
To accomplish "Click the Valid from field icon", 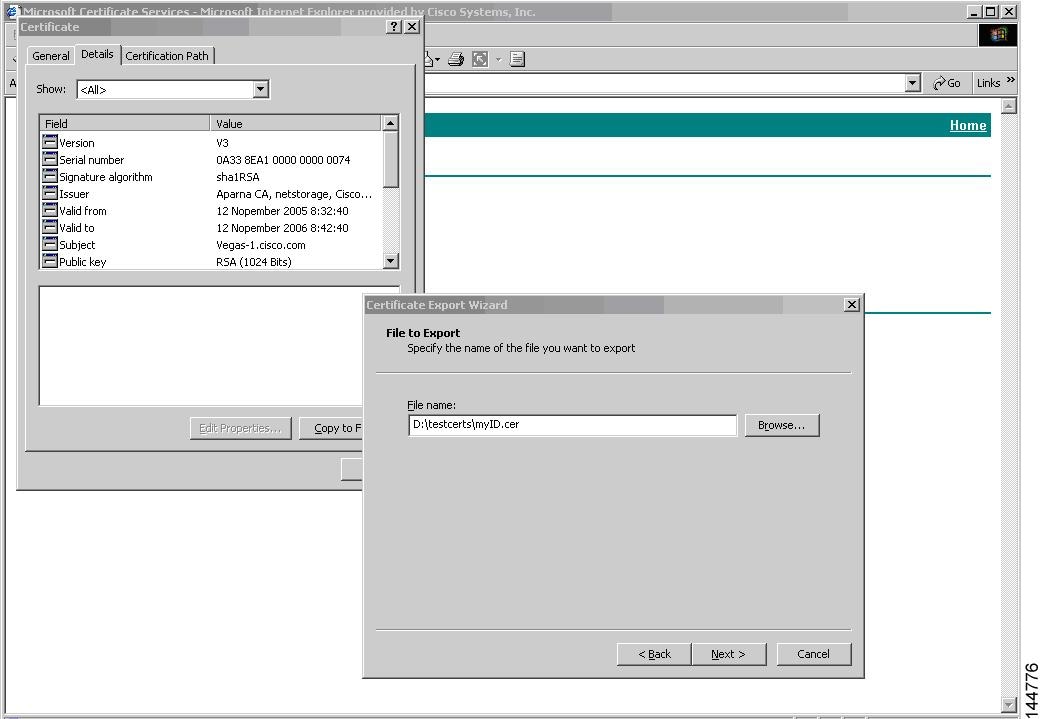I will [50, 210].
